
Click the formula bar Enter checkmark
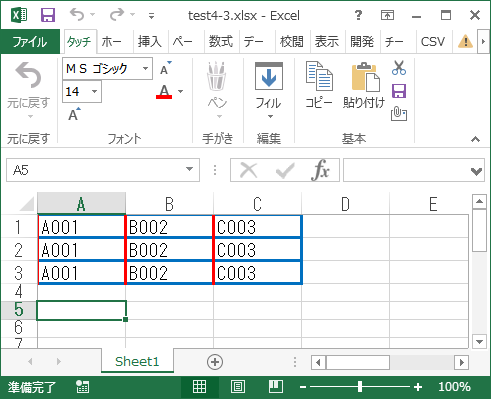coord(285,170)
